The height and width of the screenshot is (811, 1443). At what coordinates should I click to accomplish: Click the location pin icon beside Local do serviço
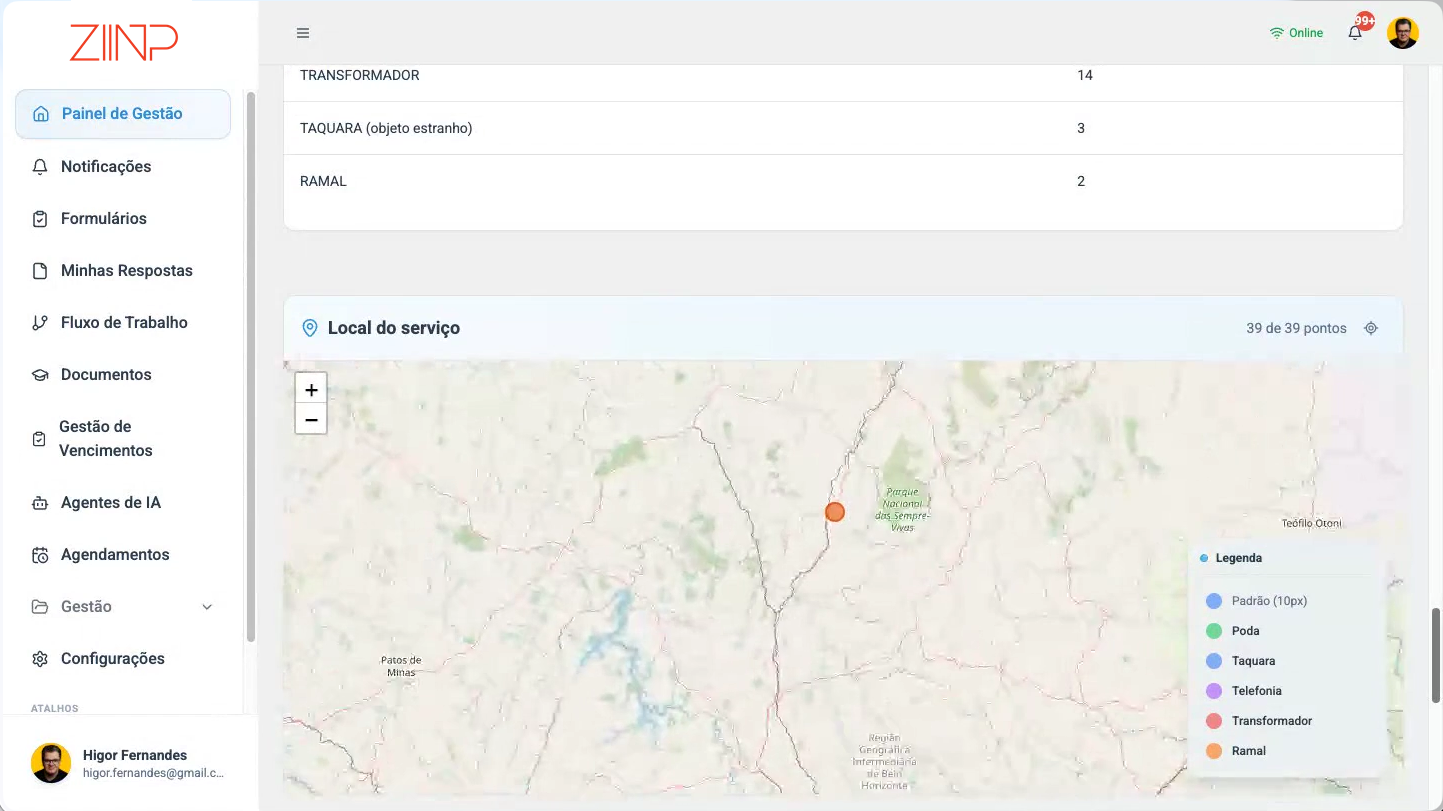[310, 328]
